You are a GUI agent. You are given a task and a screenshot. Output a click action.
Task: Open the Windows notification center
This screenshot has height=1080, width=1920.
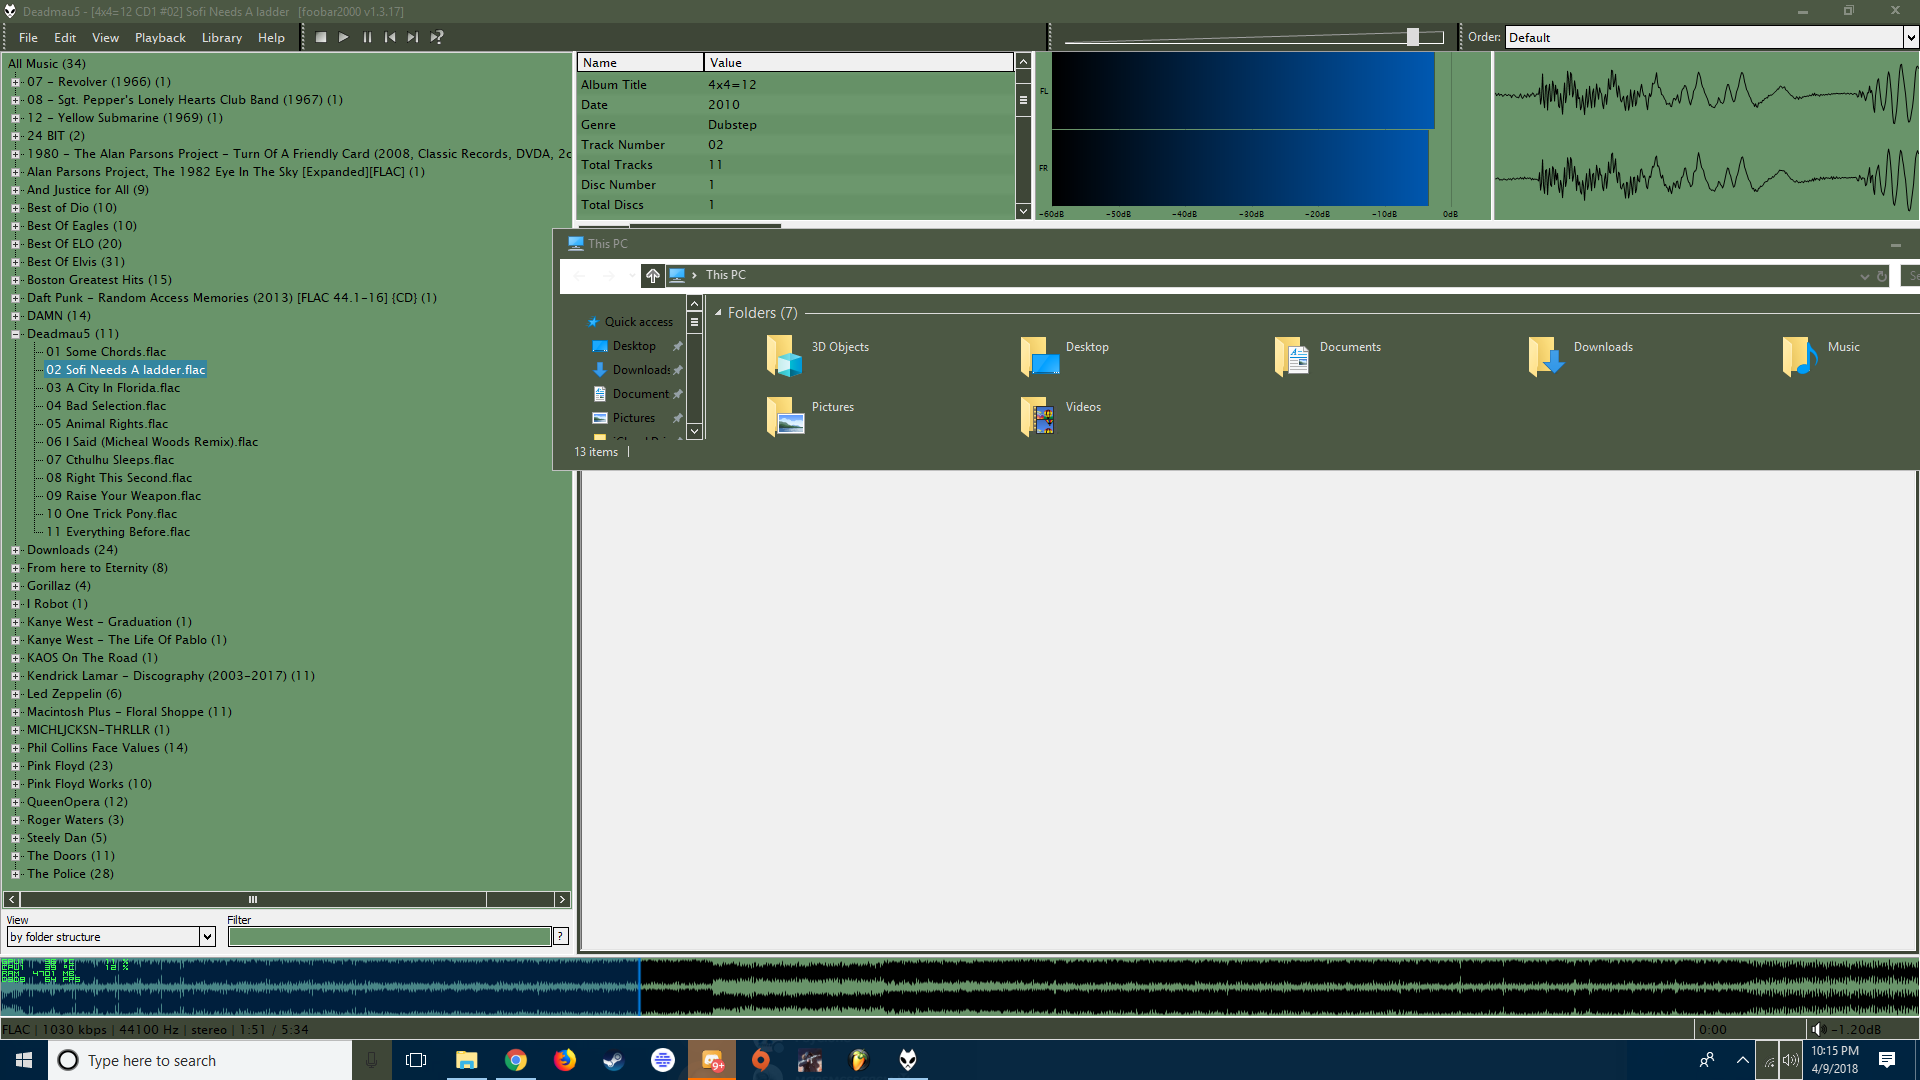(1887, 1060)
